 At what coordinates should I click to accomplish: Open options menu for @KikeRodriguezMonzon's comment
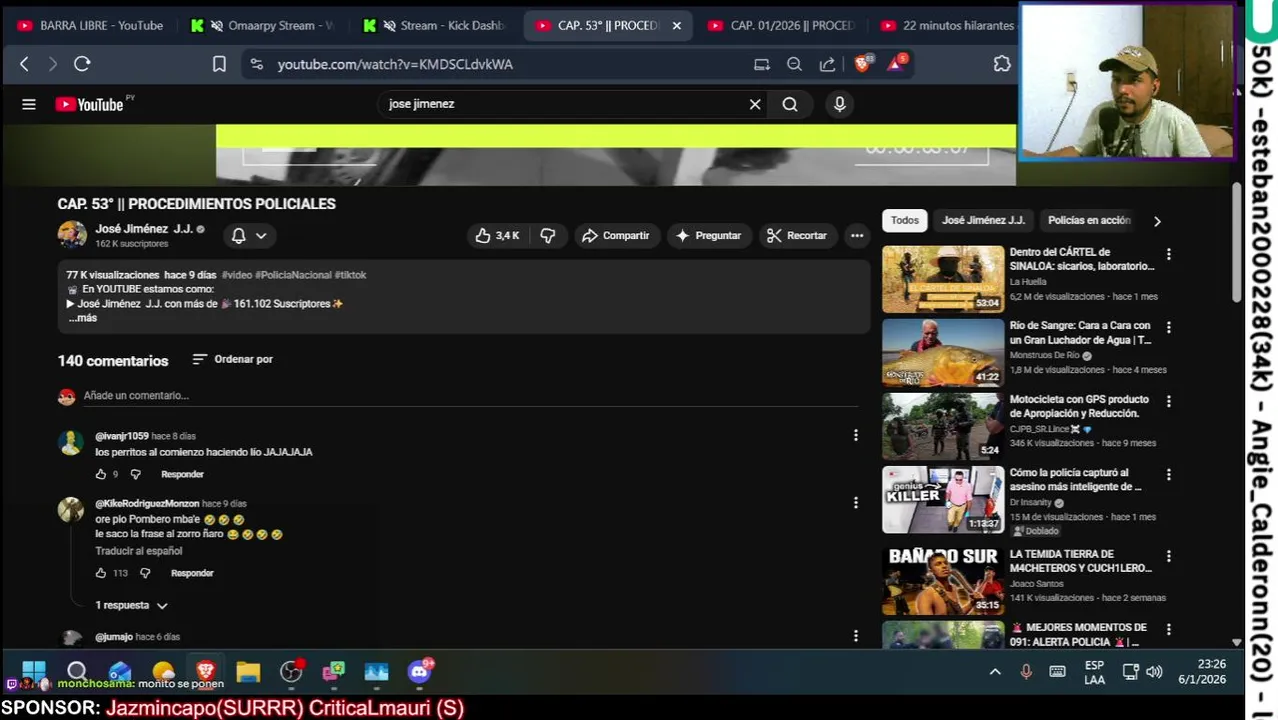point(855,502)
